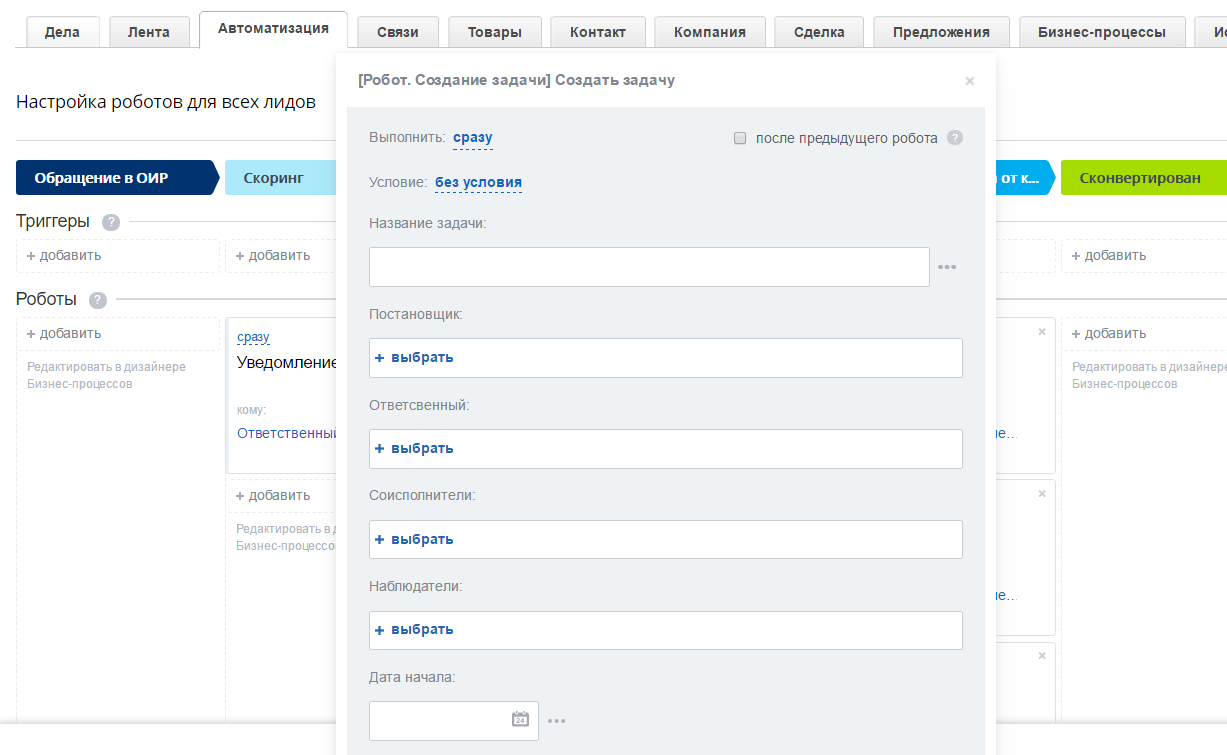The image size is (1227, 755).
Task: Open the help icon beside Роботы heading
Action: point(97,300)
